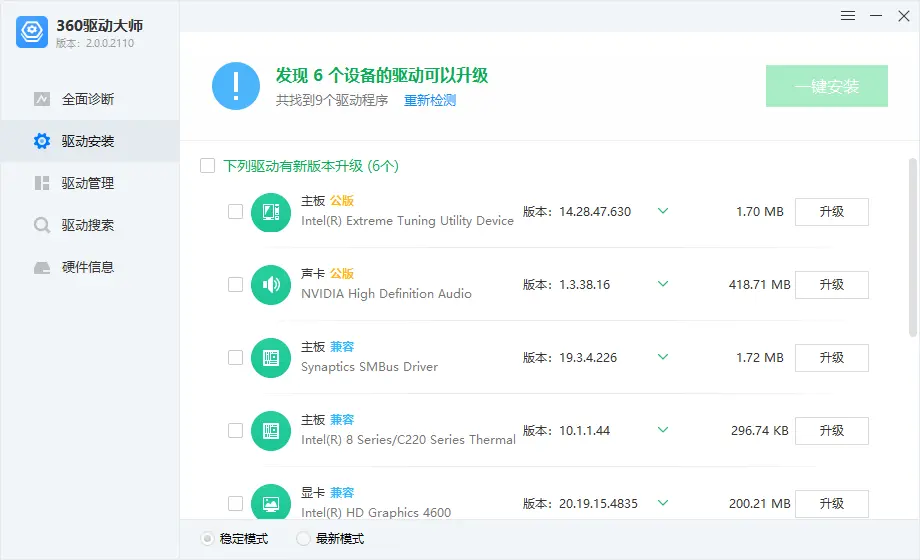This screenshot has height=560, width=920.
Task: Open version dropdown for Synaptics 19.3.4.226
Action: click(x=662, y=357)
